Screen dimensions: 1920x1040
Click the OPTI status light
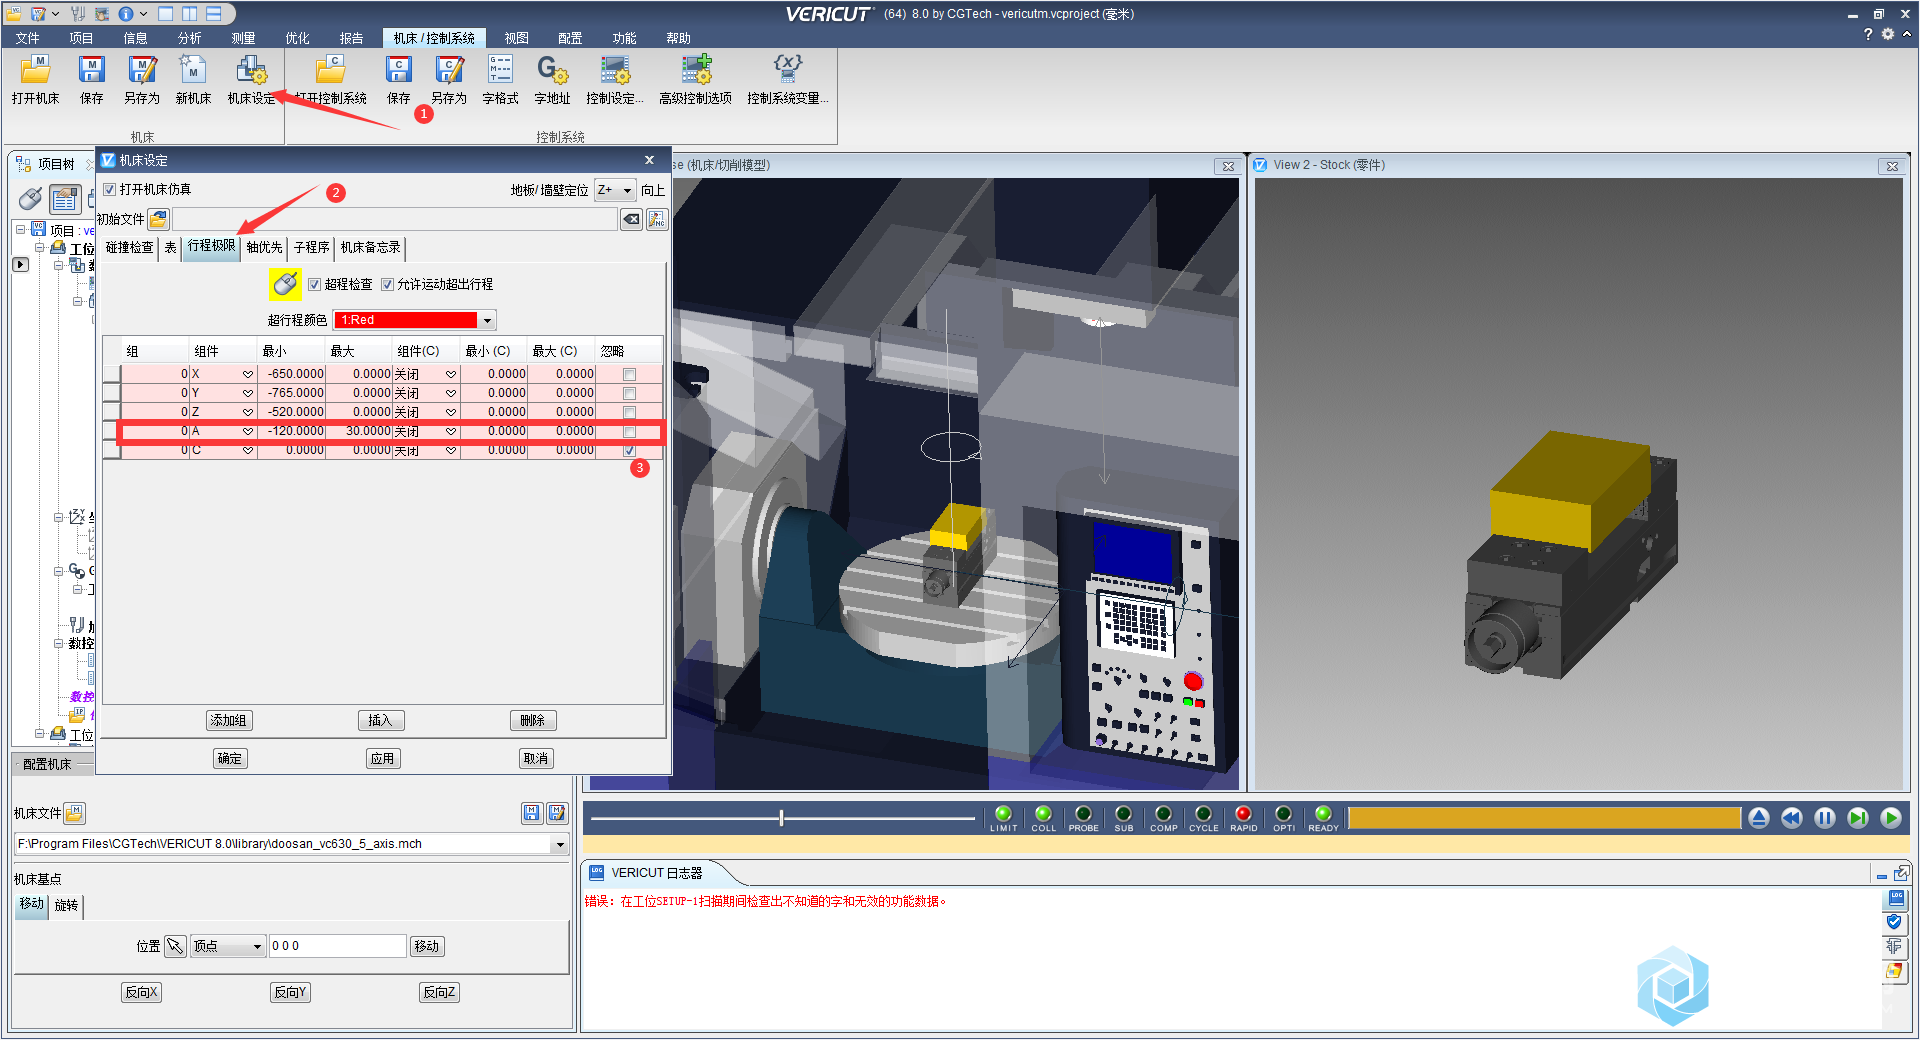(x=1283, y=814)
